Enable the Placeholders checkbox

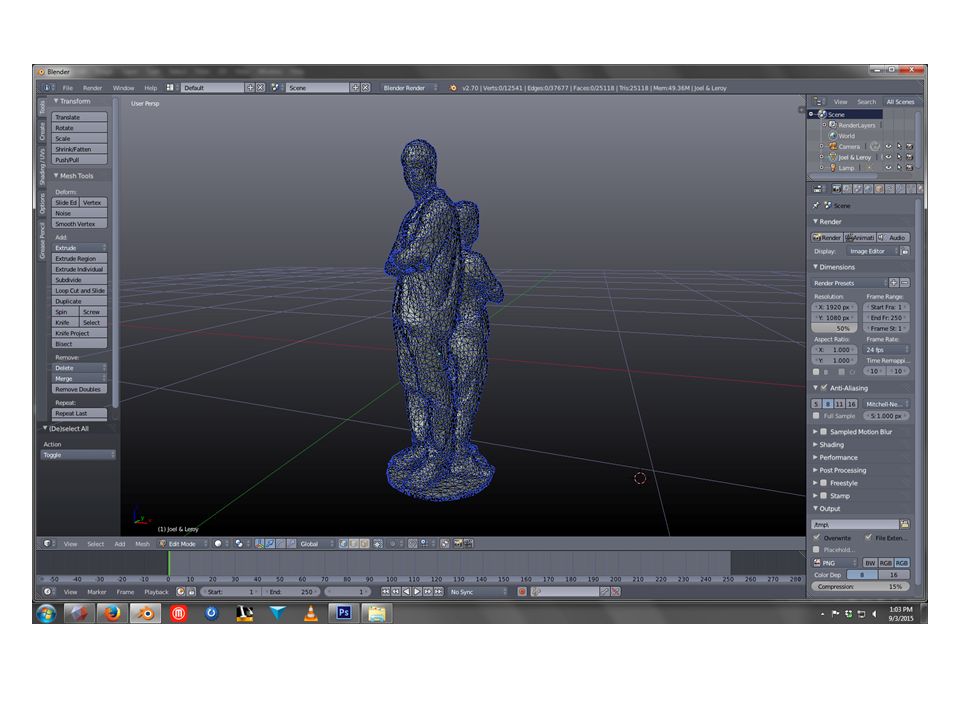tap(817, 549)
